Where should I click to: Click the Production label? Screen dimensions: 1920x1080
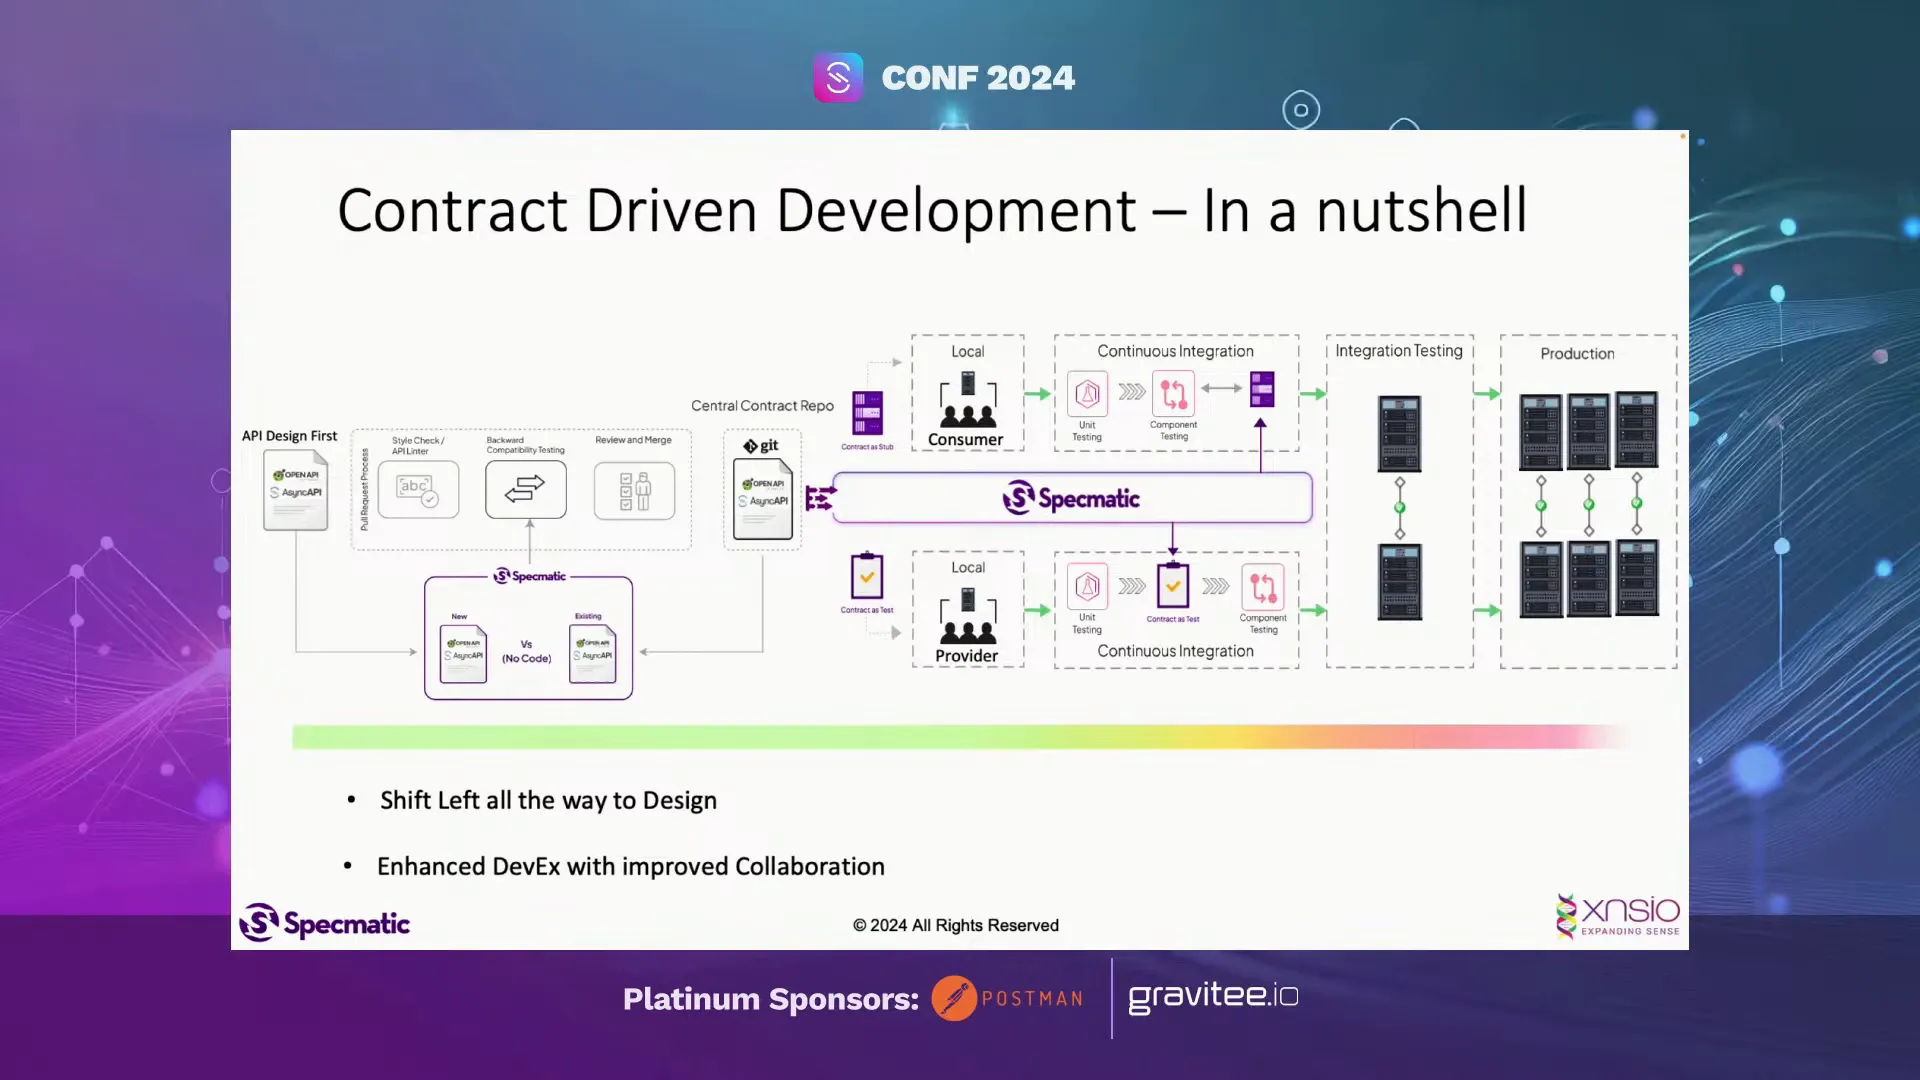1577,353
